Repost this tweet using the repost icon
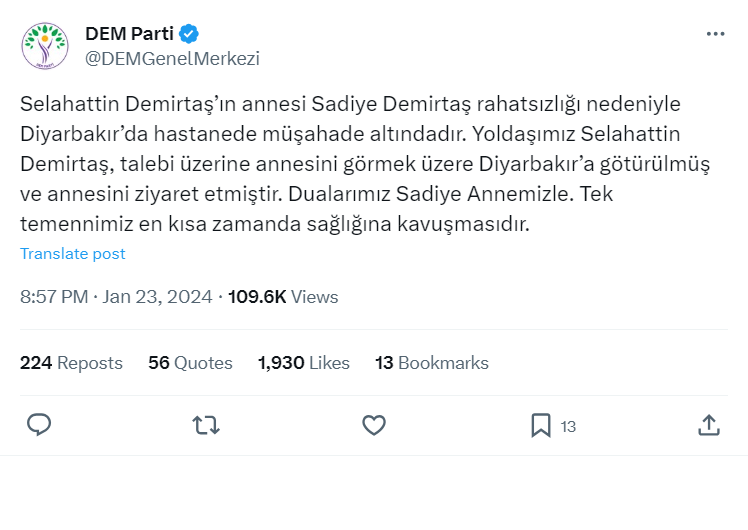 point(206,425)
